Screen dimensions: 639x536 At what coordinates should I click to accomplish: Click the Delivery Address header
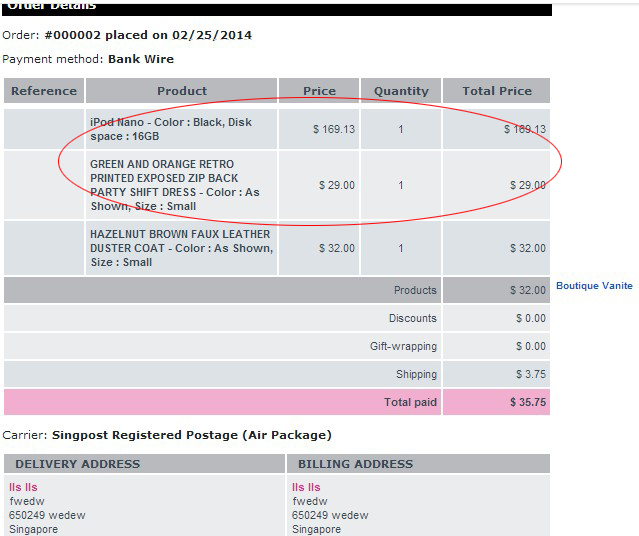tap(78, 464)
